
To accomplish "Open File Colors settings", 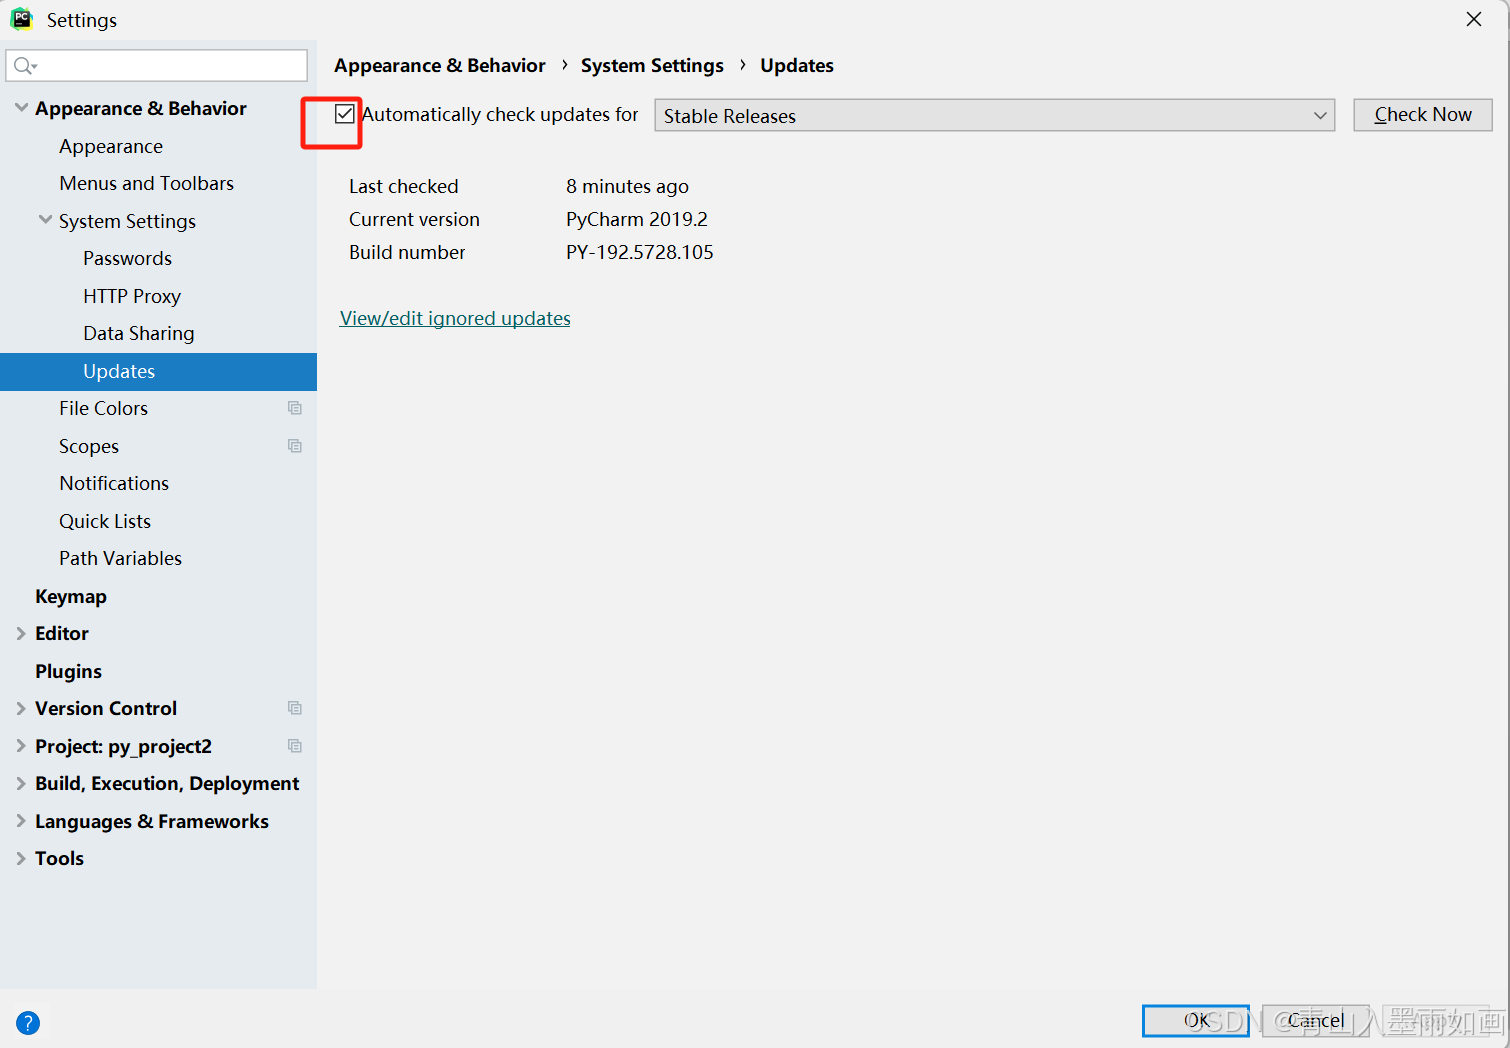I will click(x=103, y=408).
